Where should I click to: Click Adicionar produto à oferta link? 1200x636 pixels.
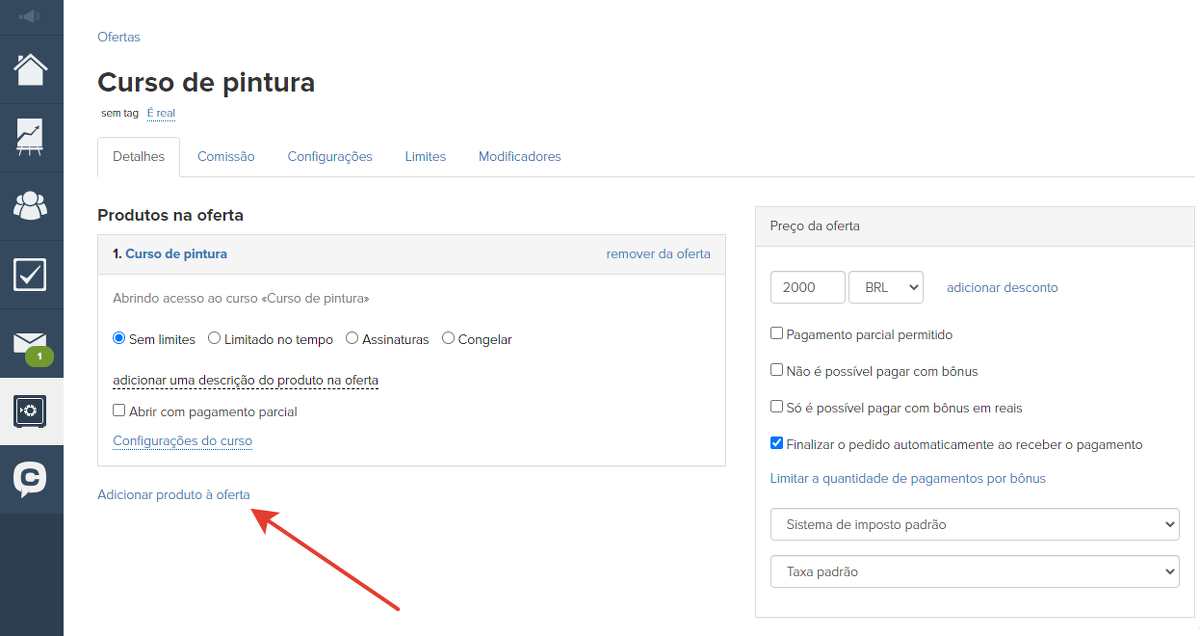click(173, 494)
